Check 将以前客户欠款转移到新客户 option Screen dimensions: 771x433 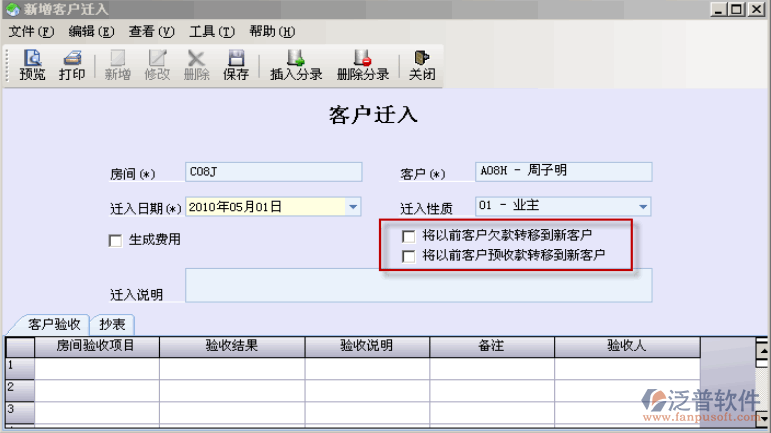tap(408, 237)
